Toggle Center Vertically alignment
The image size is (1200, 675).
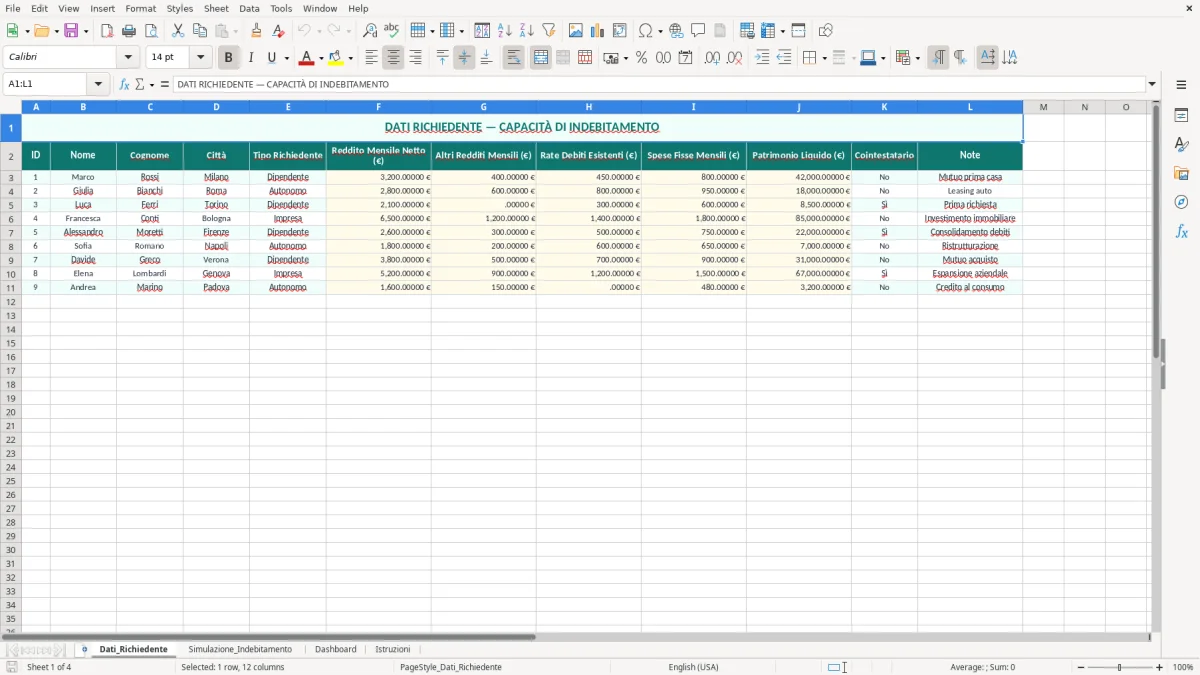click(x=464, y=58)
